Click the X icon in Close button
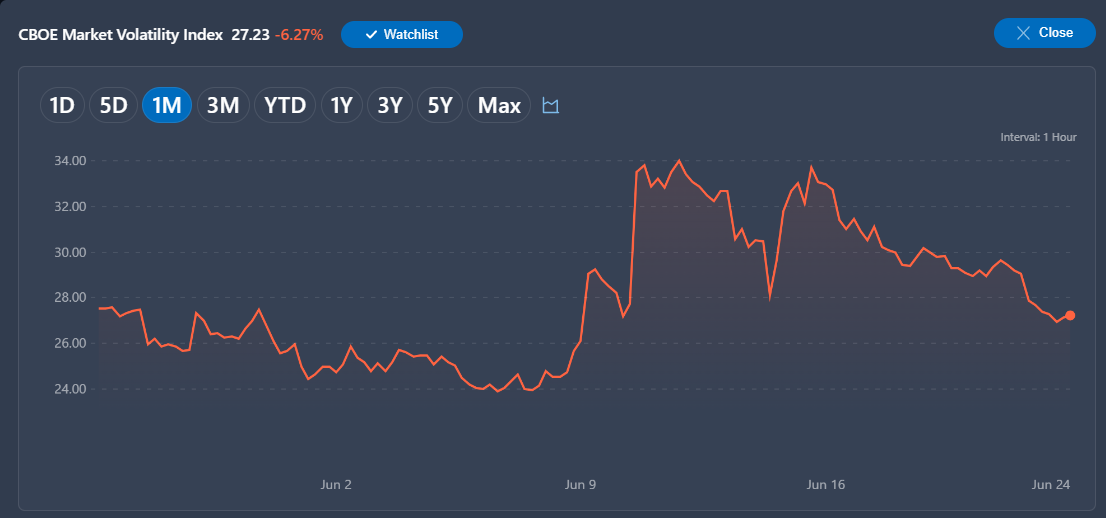 tap(1023, 33)
